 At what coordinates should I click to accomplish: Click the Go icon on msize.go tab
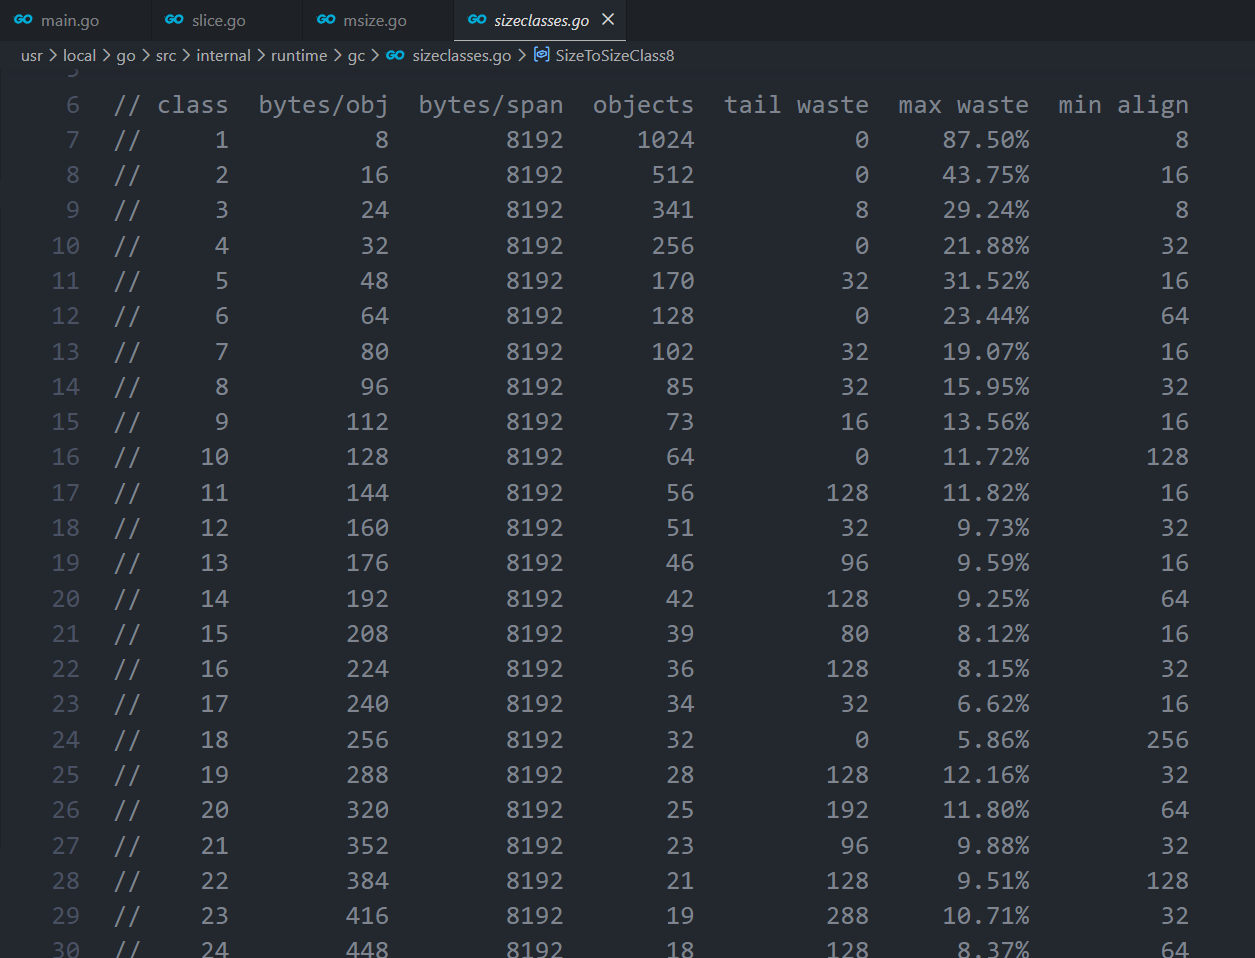(x=326, y=20)
